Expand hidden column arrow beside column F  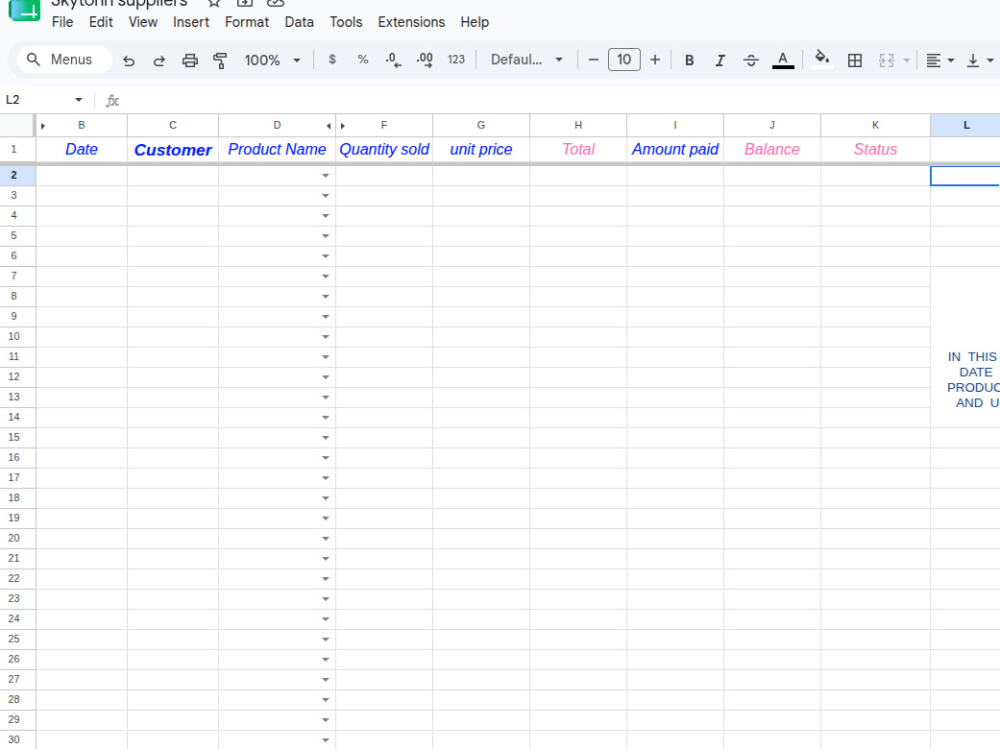click(342, 126)
